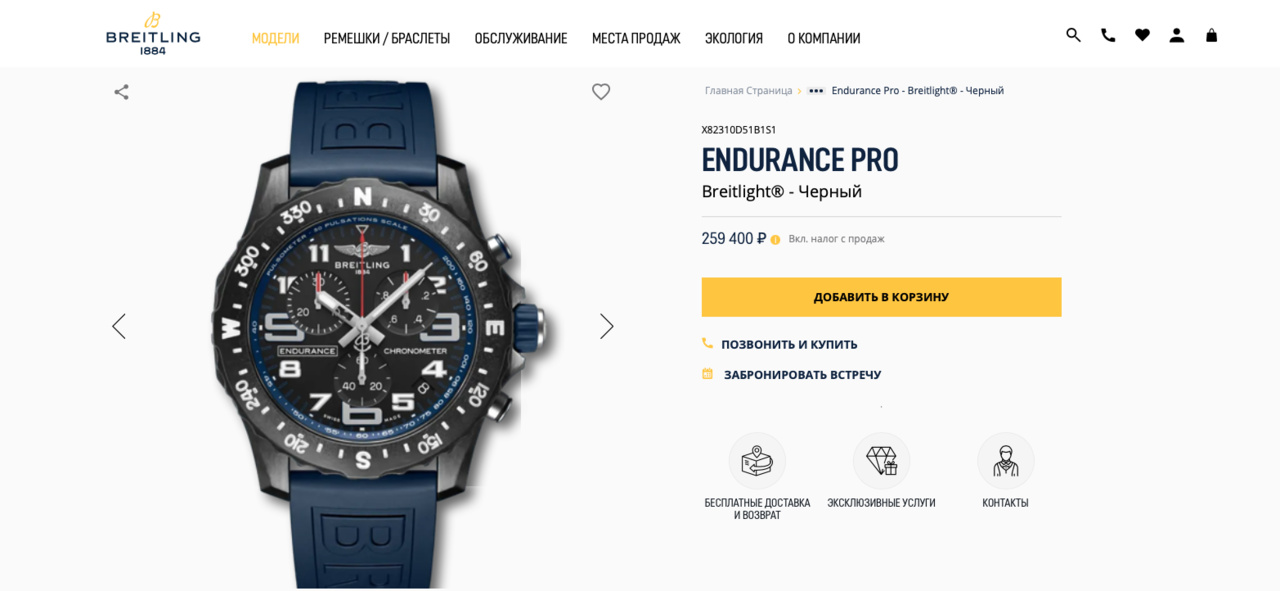Click the free delivery and returns icon
Viewport: 1280px width, 591px height.
pyautogui.click(x=757, y=461)
